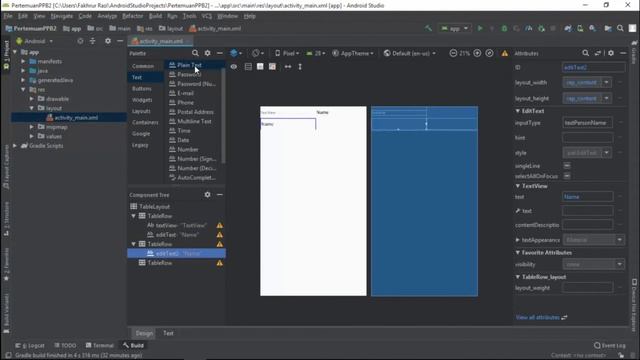The height and width of the screenshot is (360, 640).
Task: Open the File menu
Action: [x=8, y=16]
